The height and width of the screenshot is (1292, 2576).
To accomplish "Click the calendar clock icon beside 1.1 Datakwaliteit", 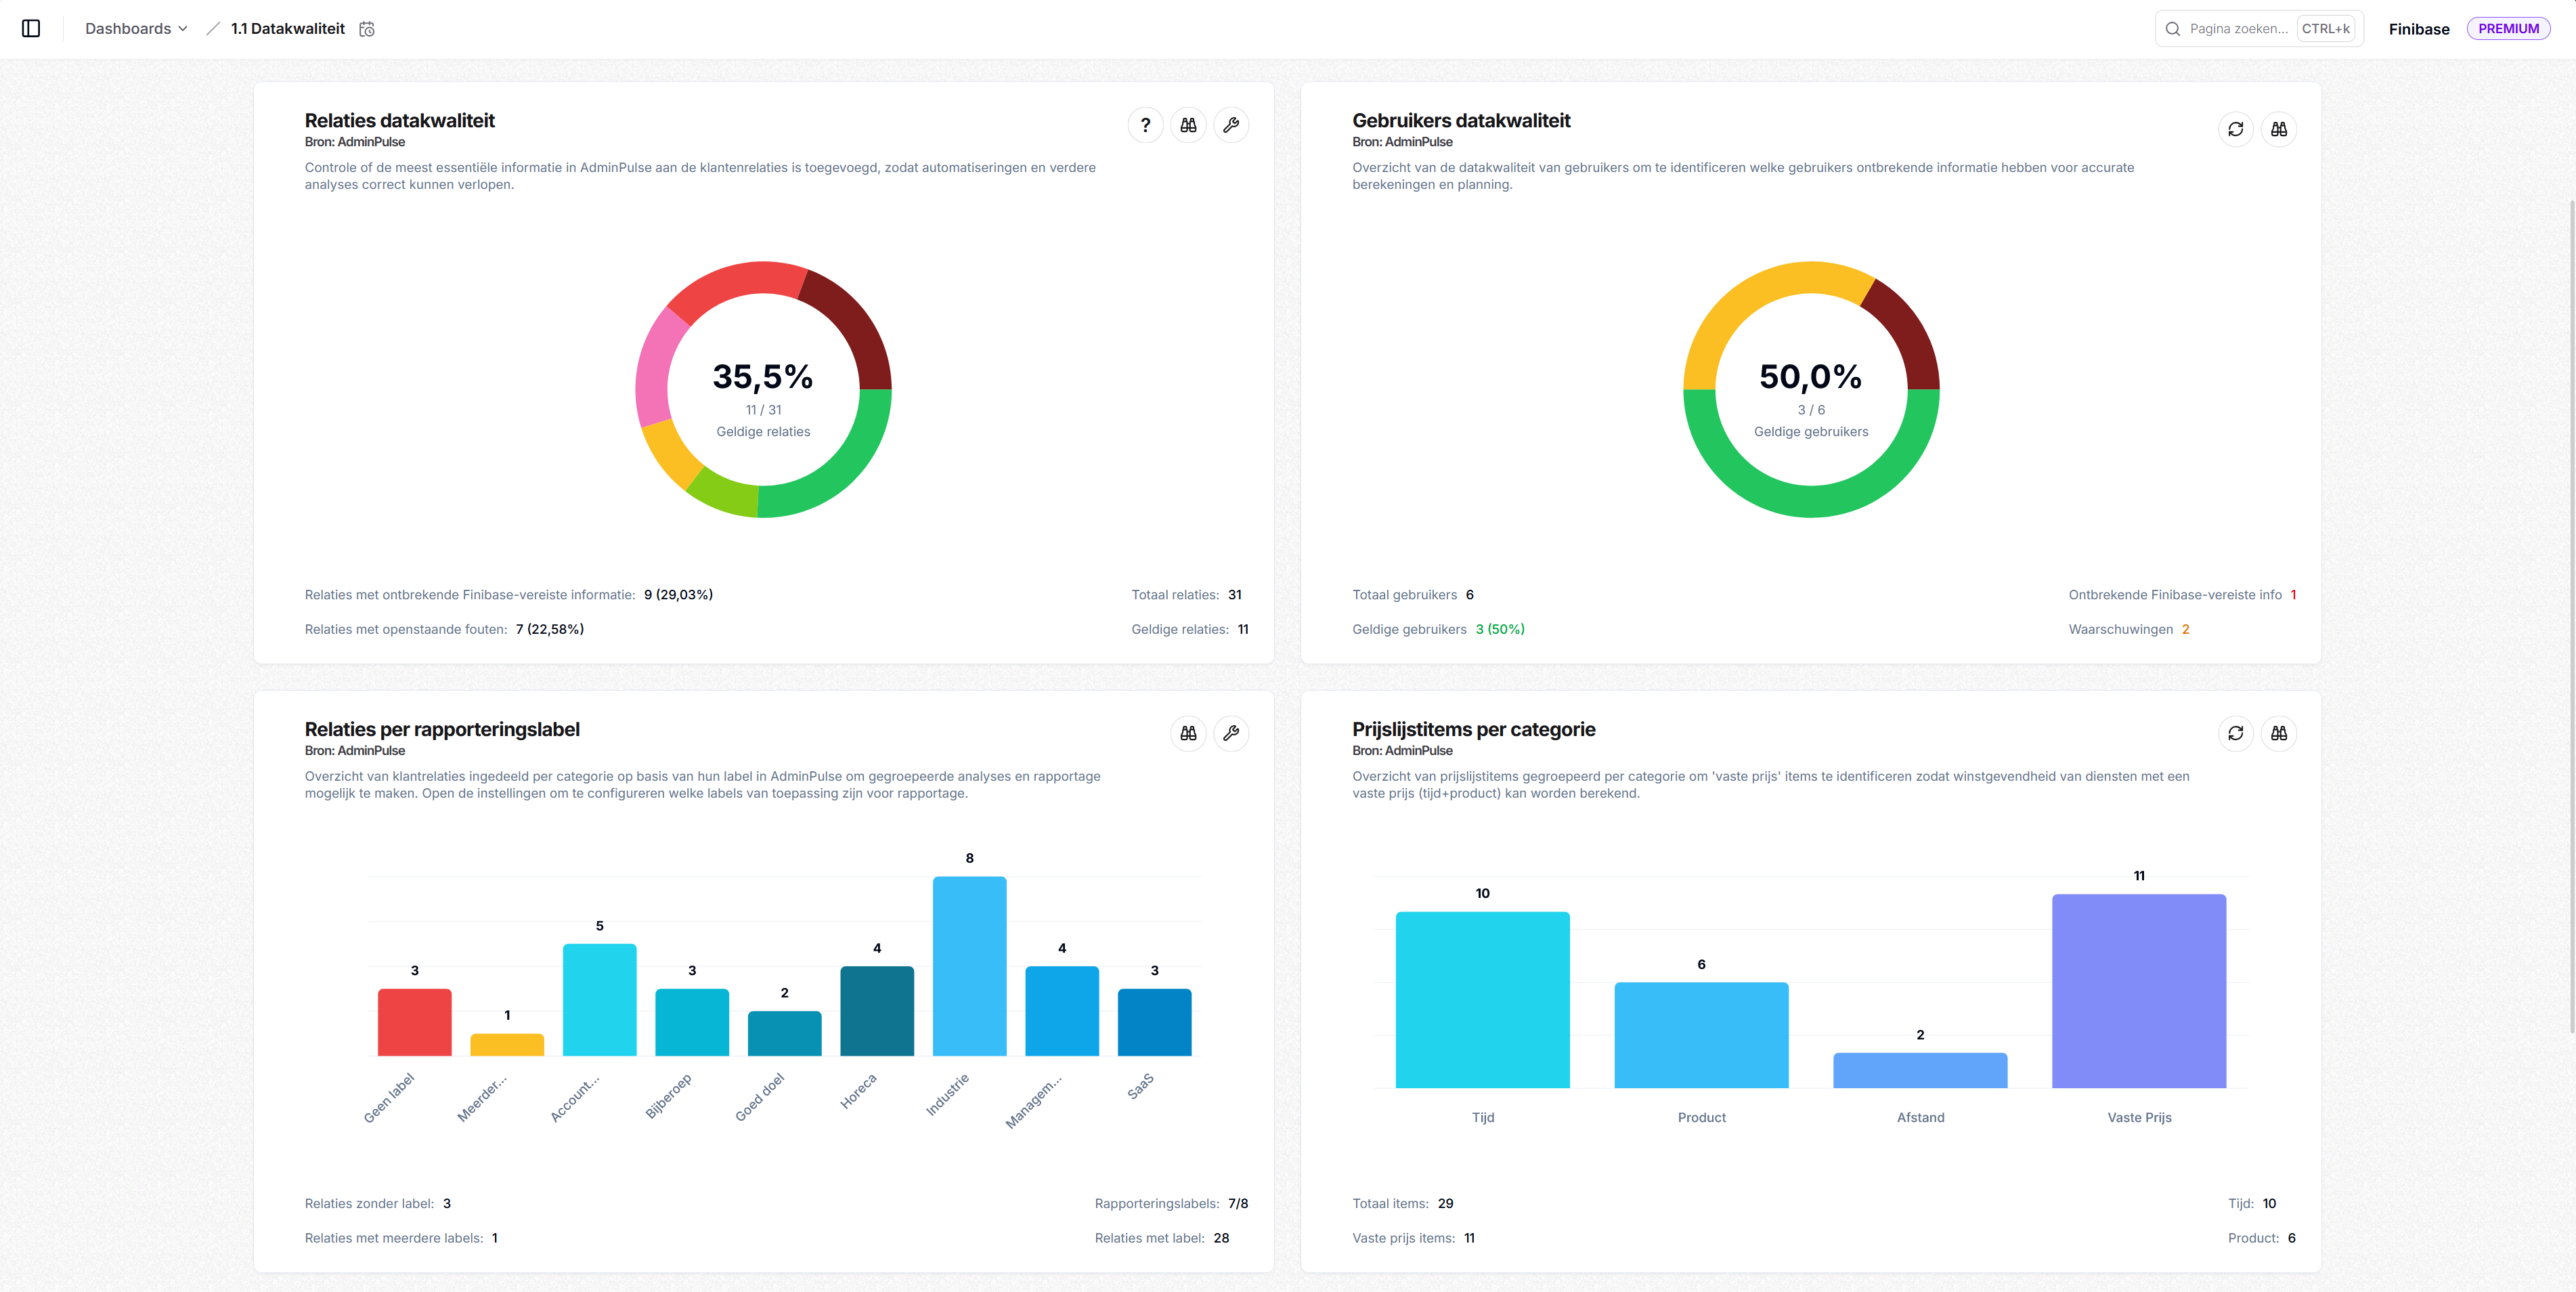I will [367, 29].
